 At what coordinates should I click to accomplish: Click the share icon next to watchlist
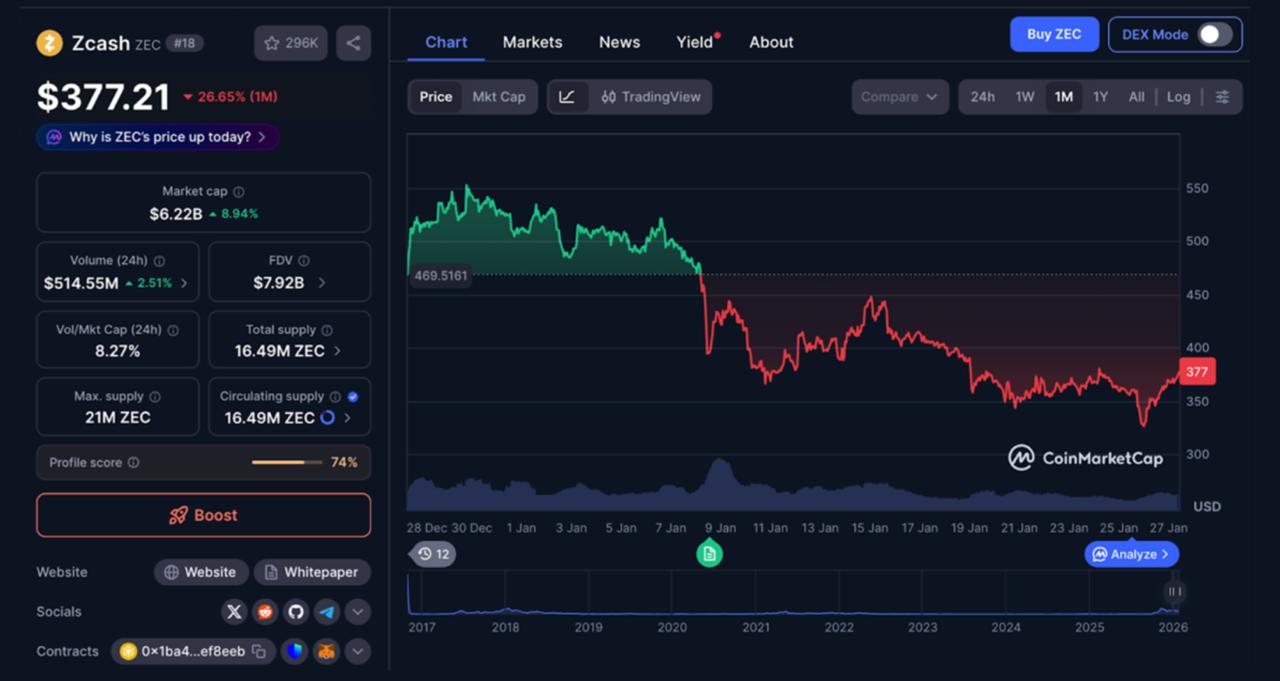pos(353,43)
